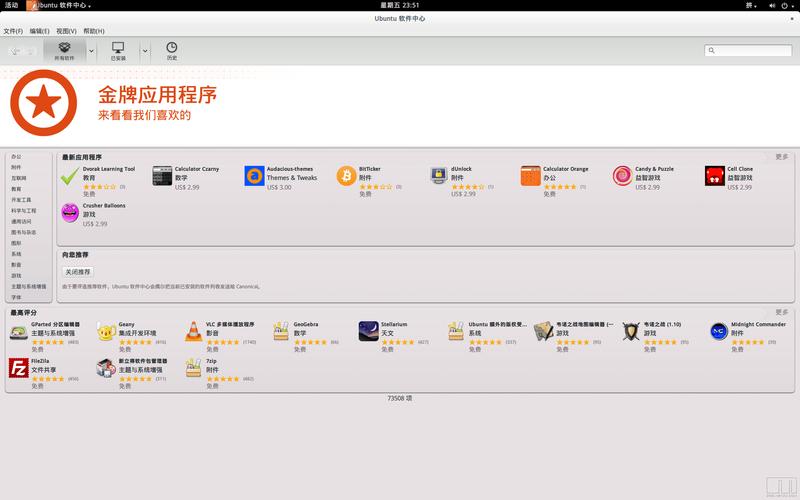
Task: Open the GParted partition editor icon
Action: coord(19,332)
